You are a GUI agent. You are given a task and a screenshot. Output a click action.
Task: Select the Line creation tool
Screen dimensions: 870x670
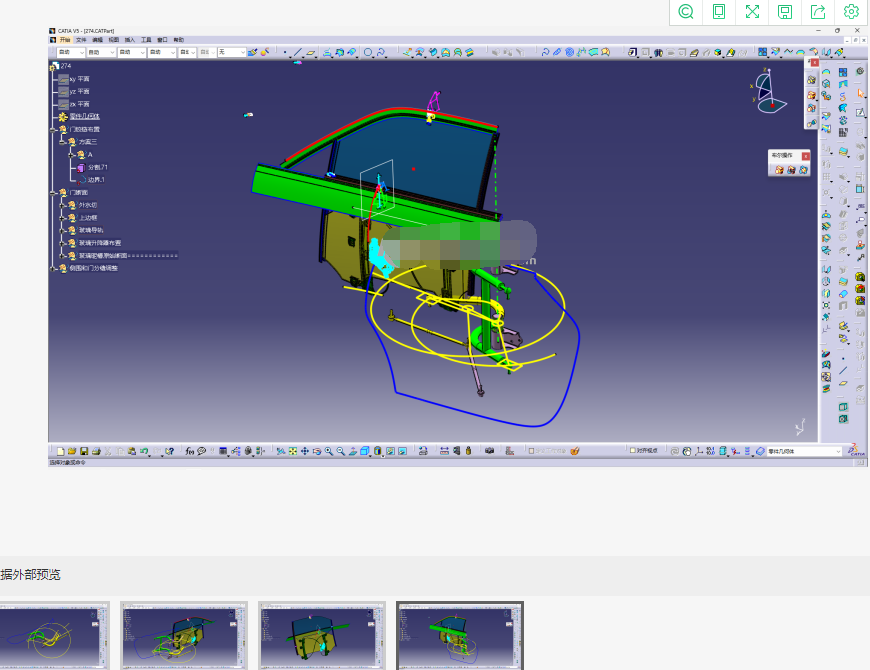pyautogui.click(x=298, y=52)
